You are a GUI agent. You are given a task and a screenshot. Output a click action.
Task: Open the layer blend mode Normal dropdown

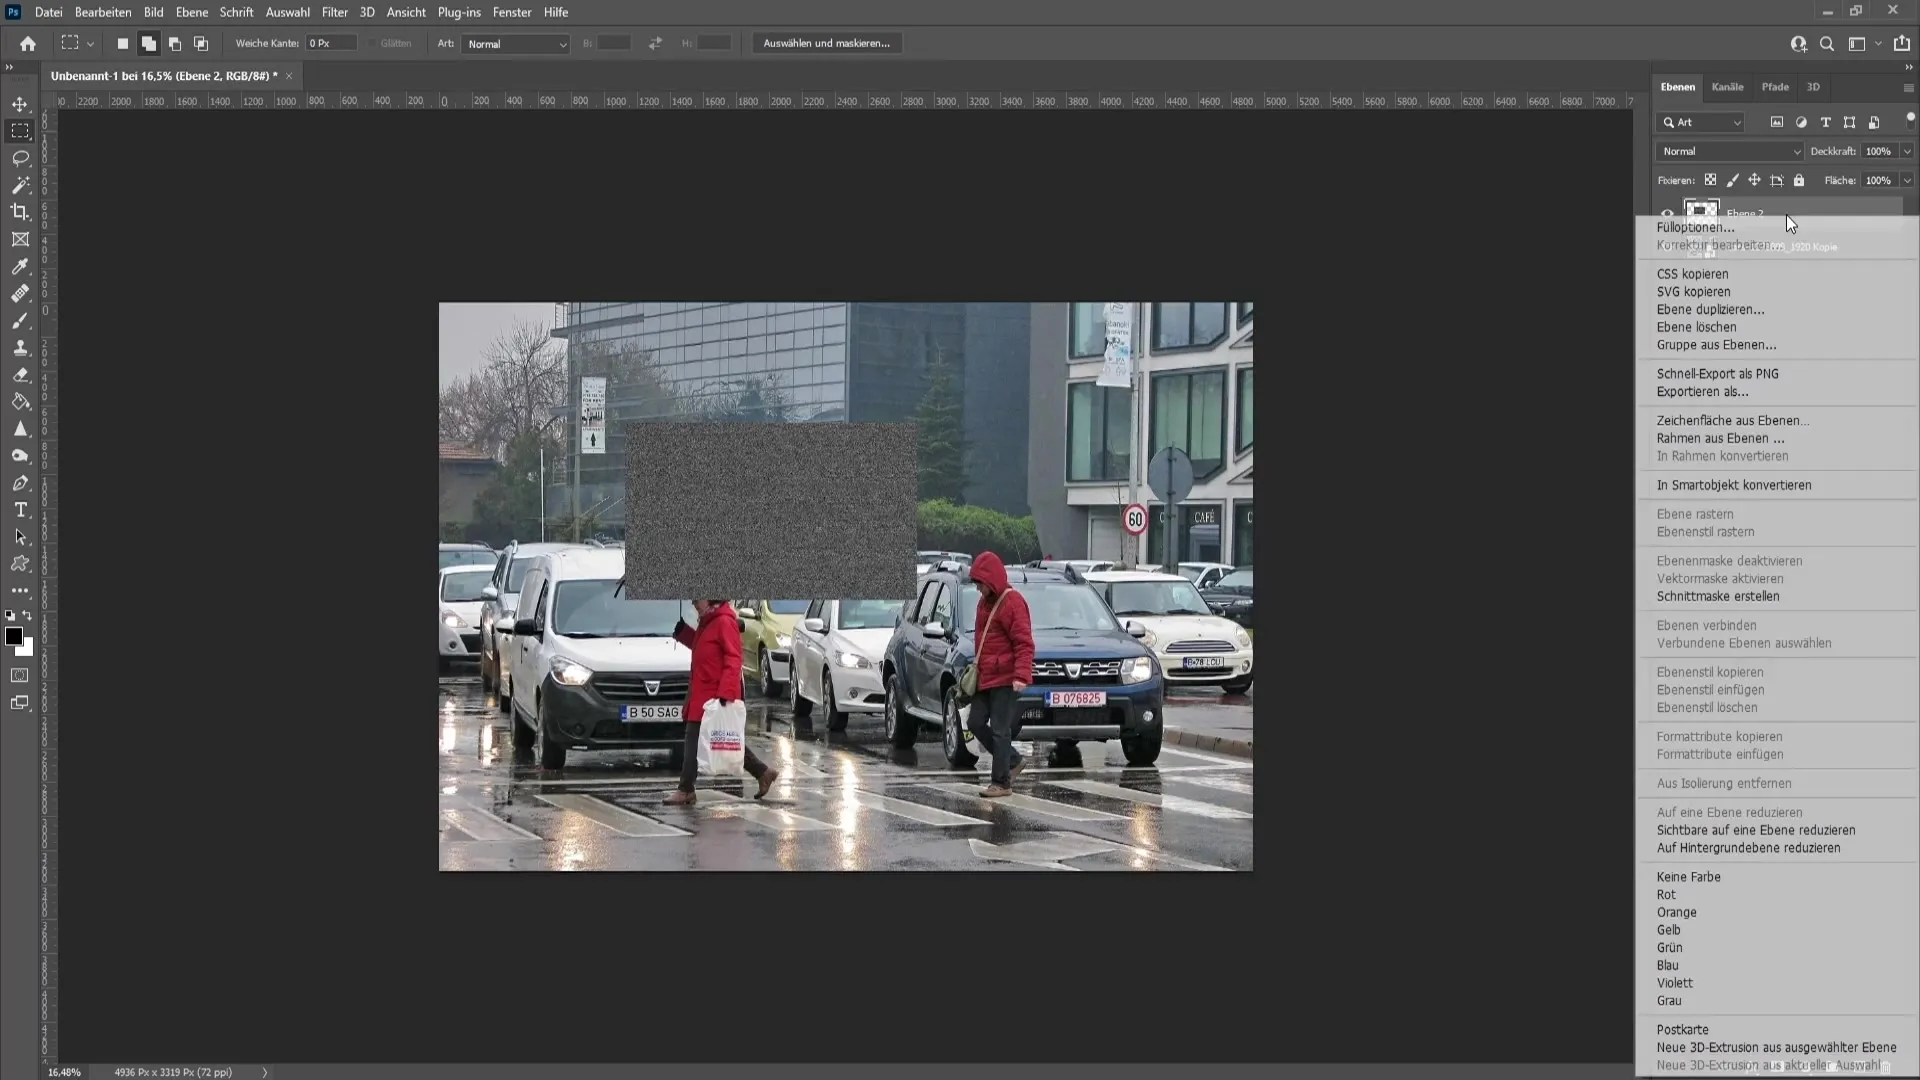(1729, 151)
